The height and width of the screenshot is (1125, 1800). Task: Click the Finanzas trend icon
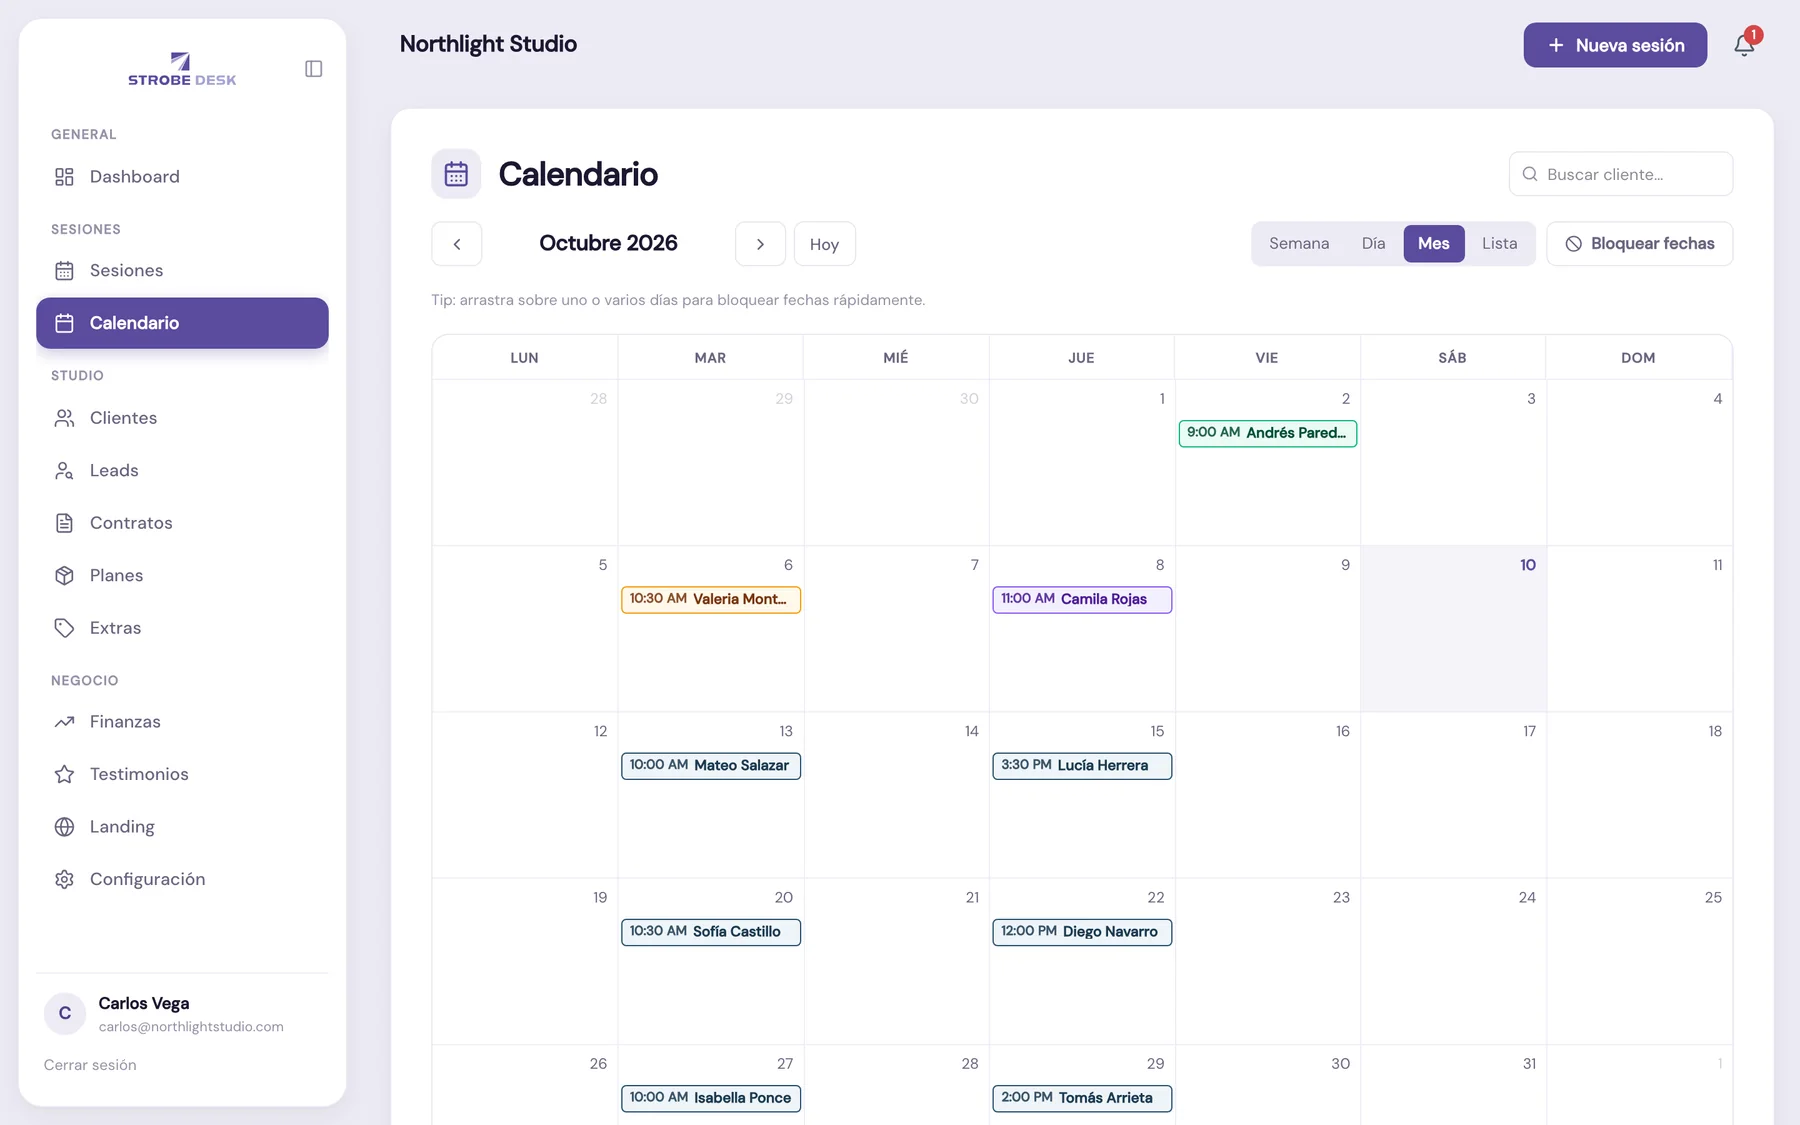click(64, 722)
